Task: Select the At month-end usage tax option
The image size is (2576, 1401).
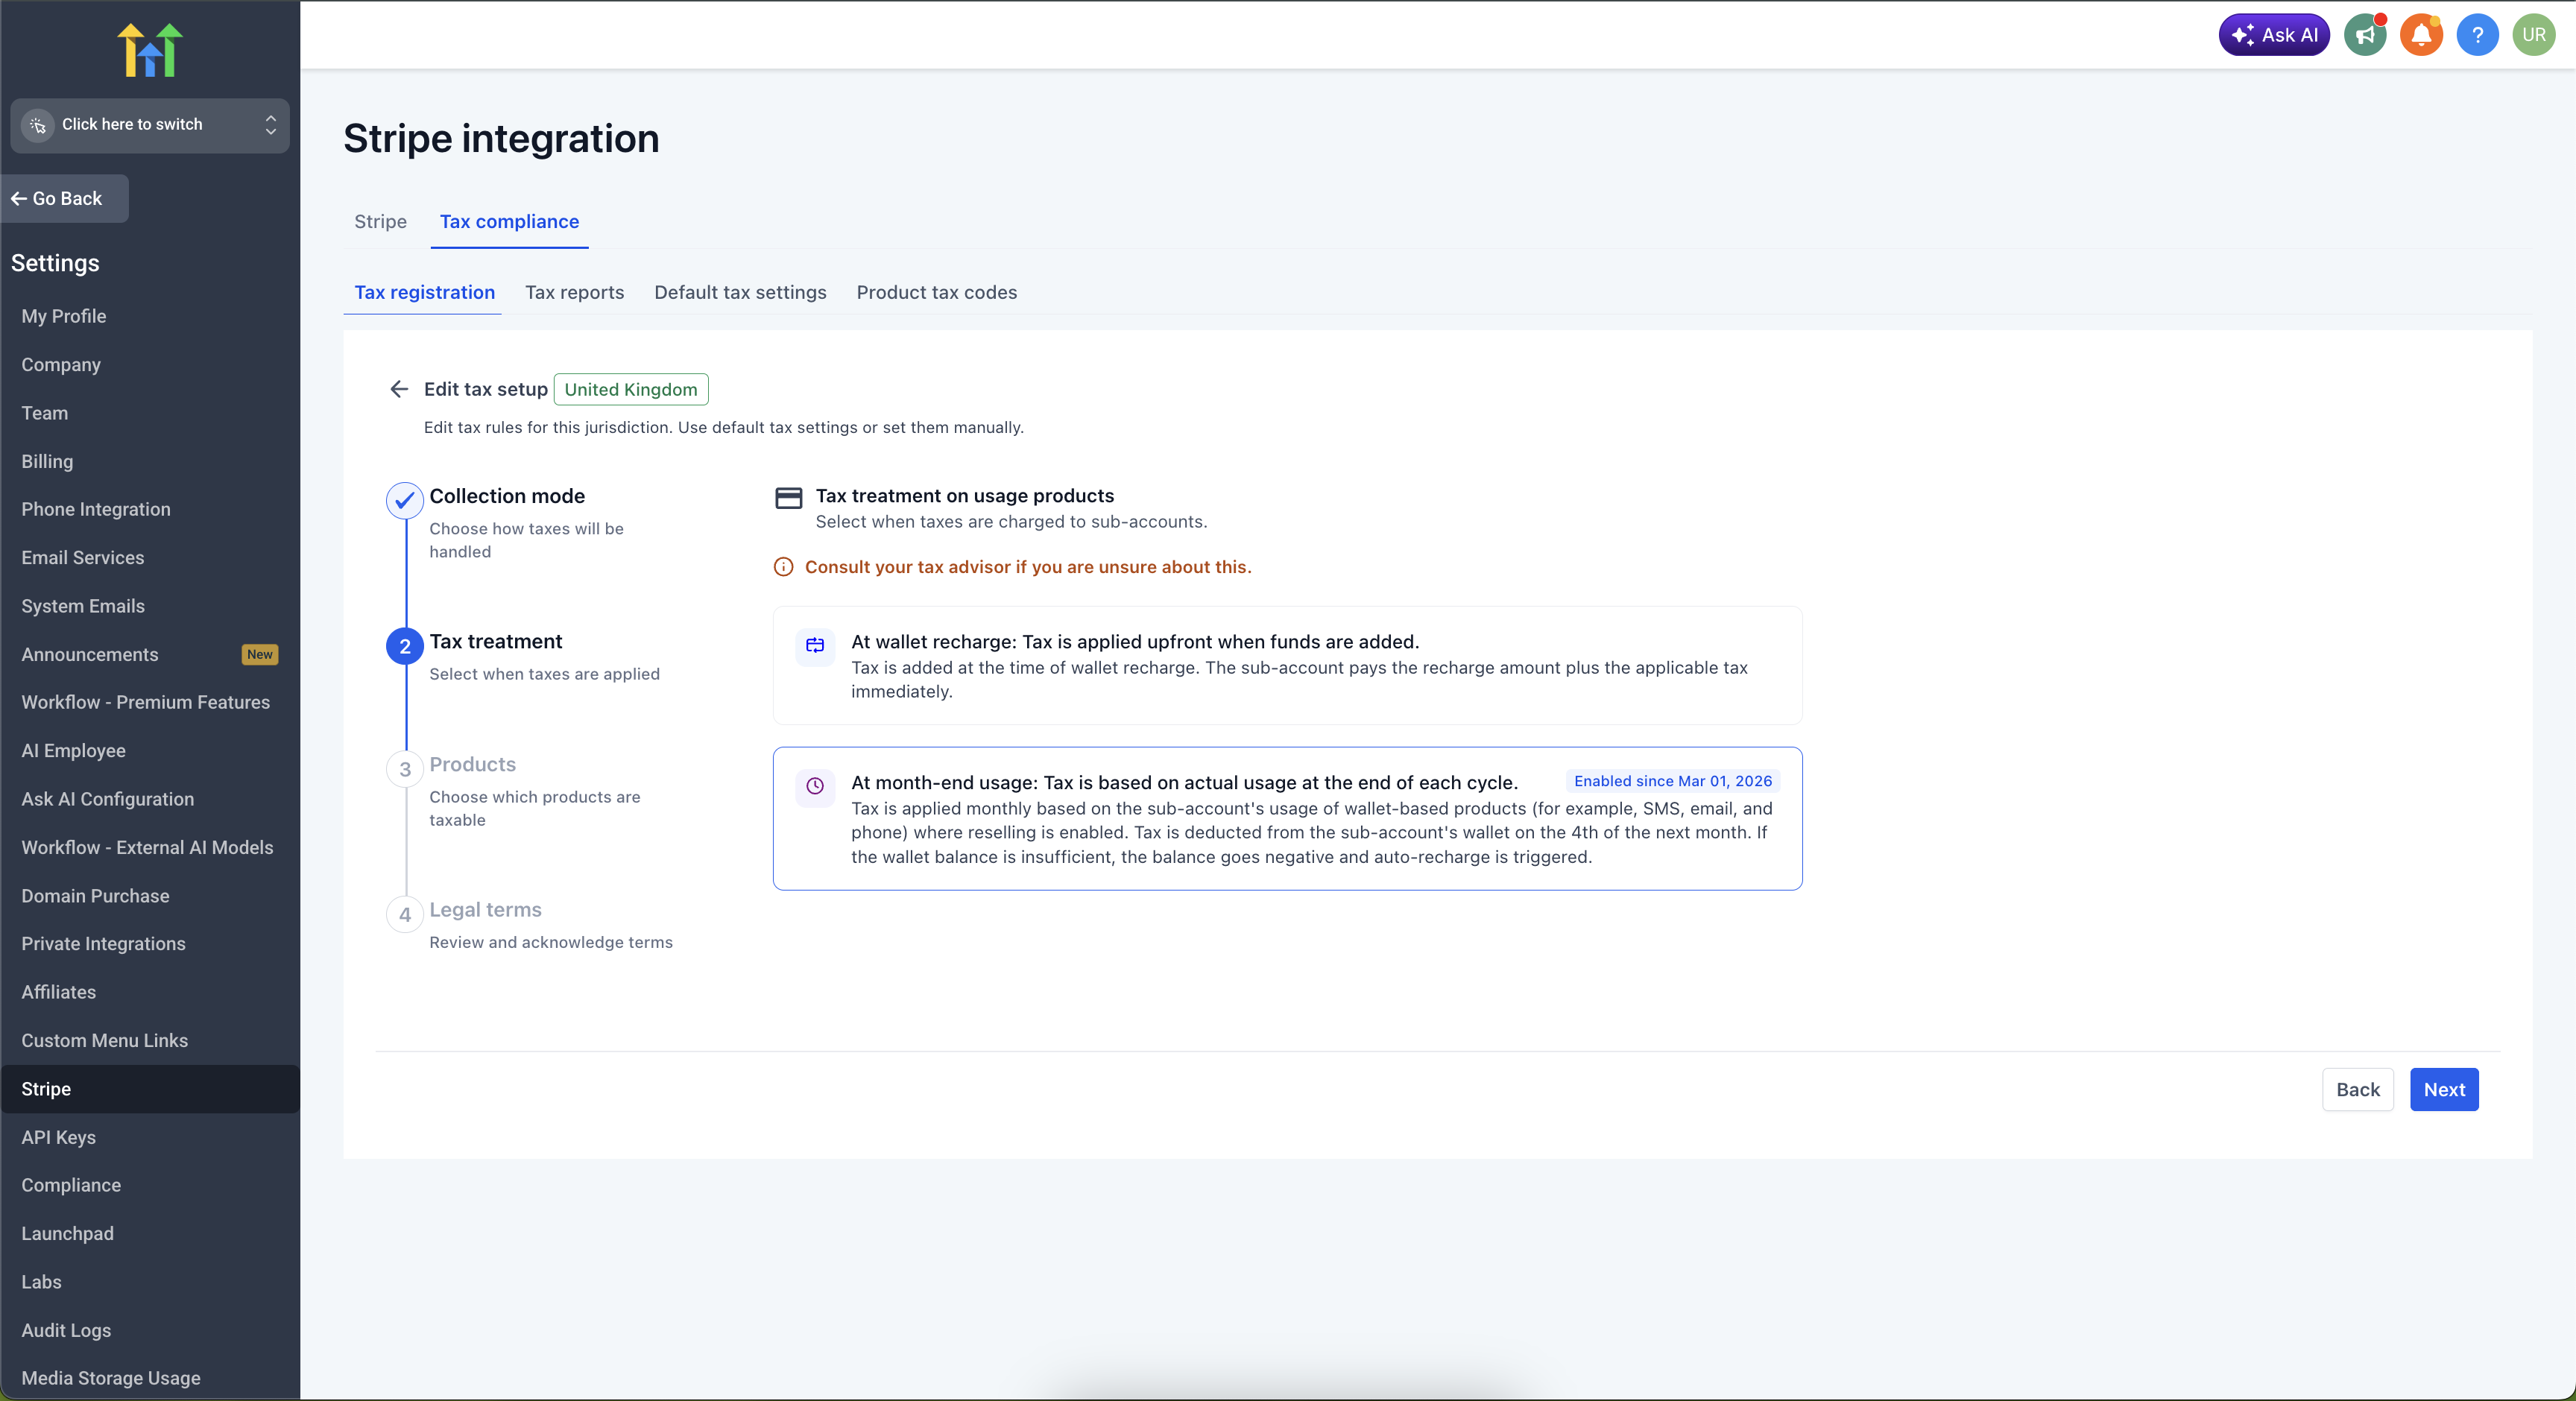Action: [x=1287, y=818]
